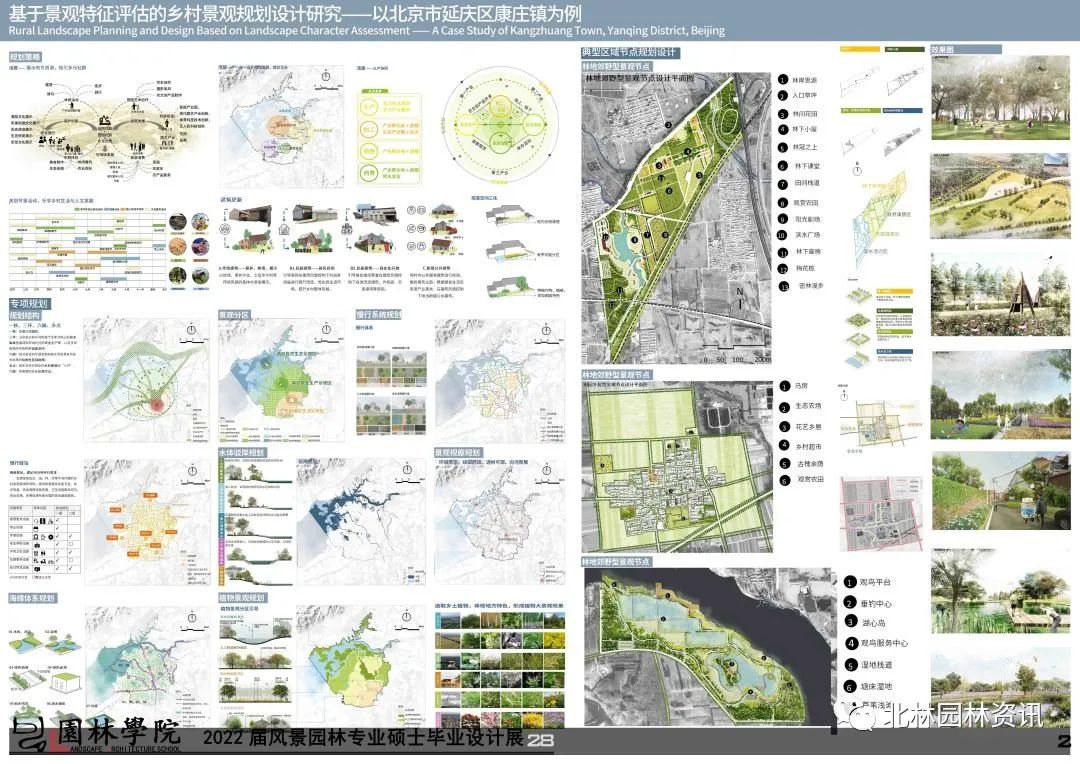The height and width of the screenshot is (764, 1080).
Task: Click the number 10 marker beside 滨水广场
Action: [782, 235]
